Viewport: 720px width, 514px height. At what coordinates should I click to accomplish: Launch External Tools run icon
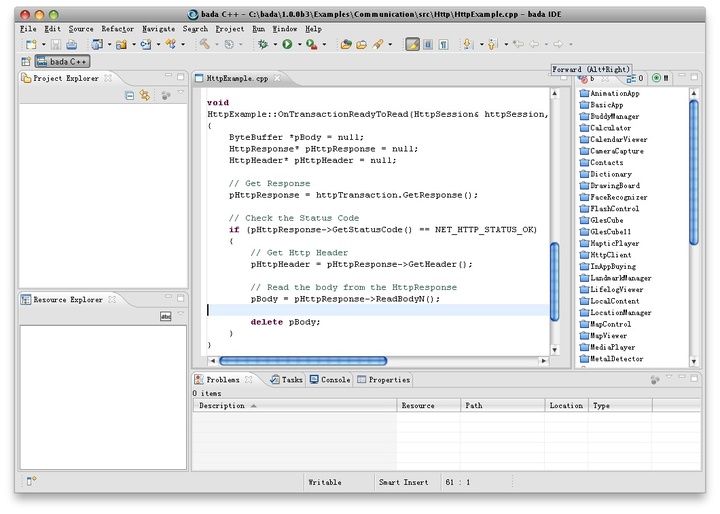(x=312, y=44)
